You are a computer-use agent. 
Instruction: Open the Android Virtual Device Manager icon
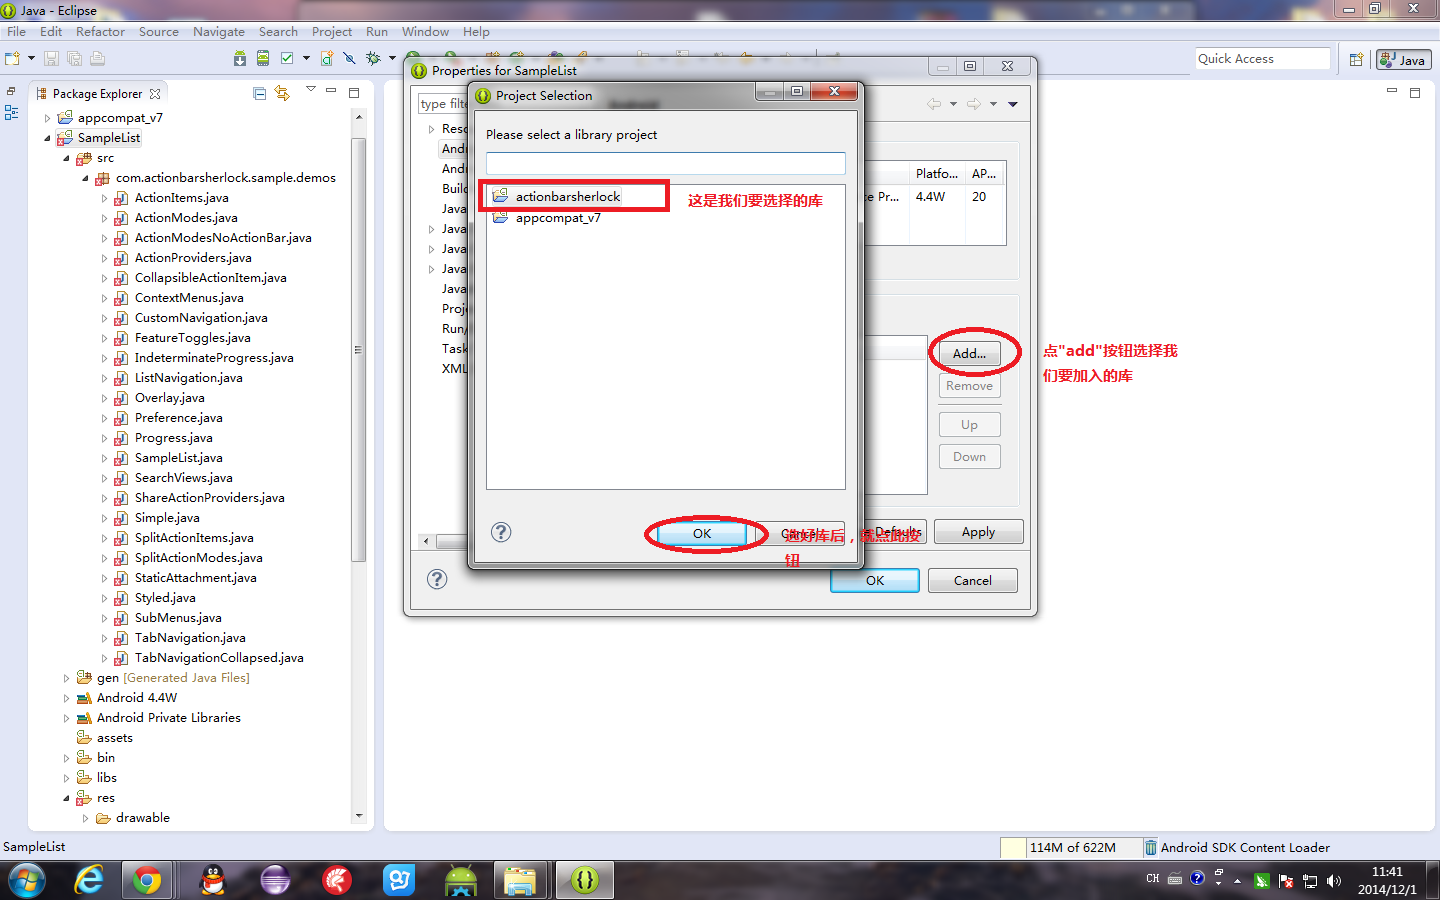[263, 59]
